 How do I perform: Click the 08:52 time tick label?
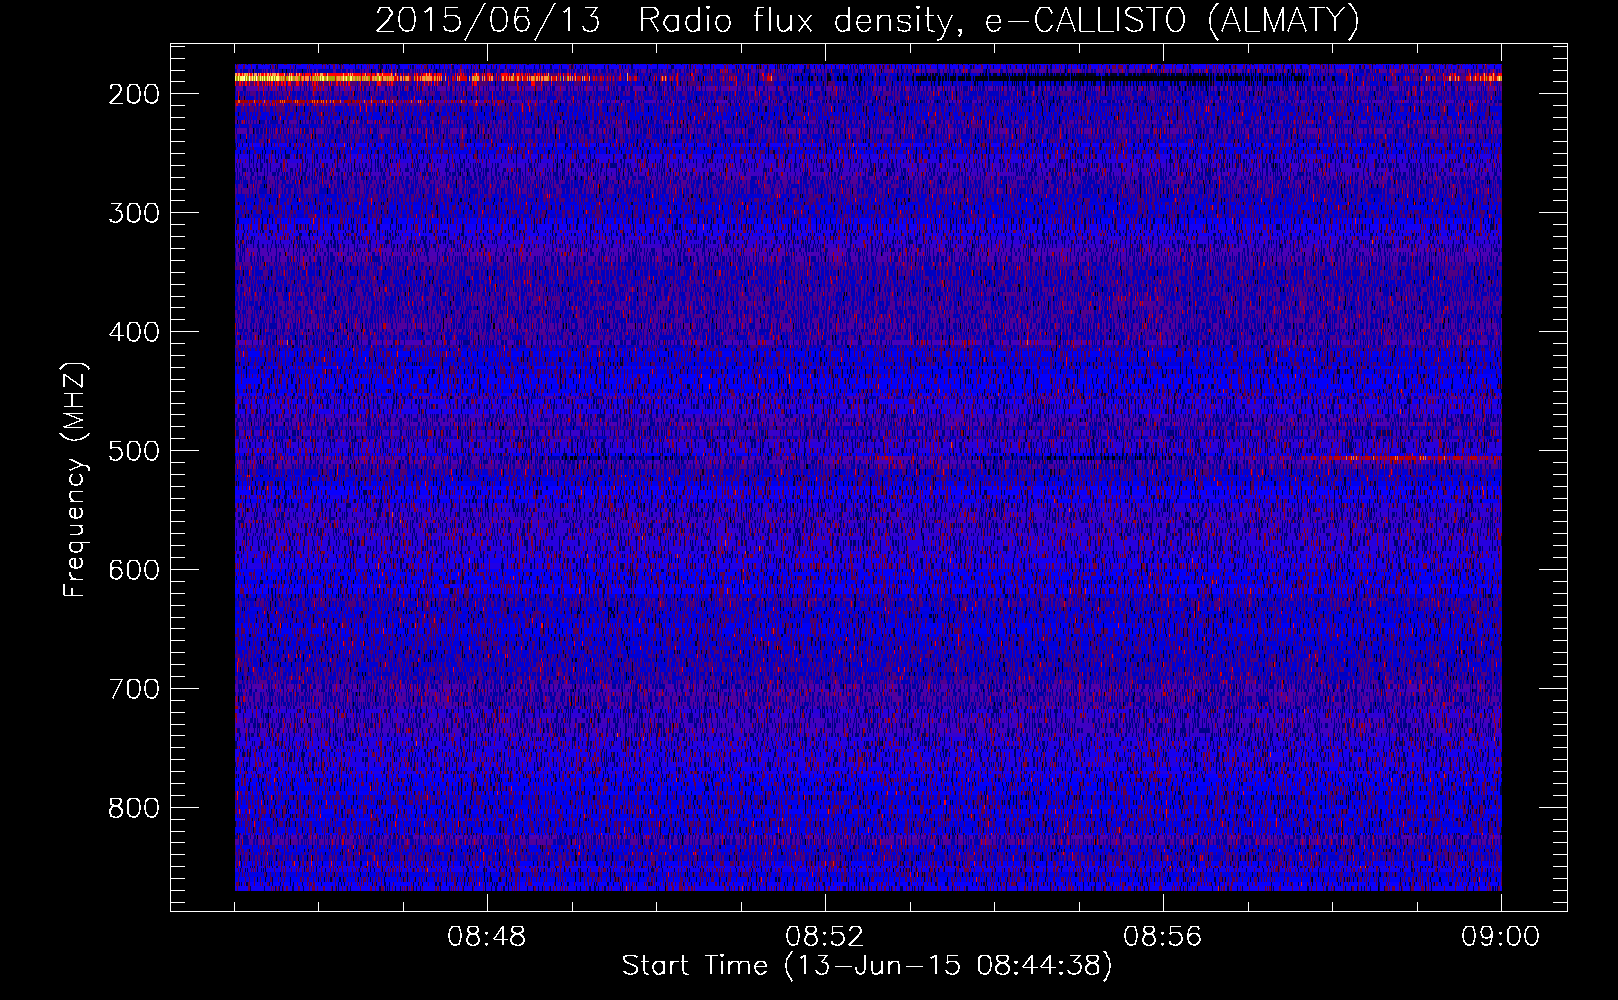point(825,937)
